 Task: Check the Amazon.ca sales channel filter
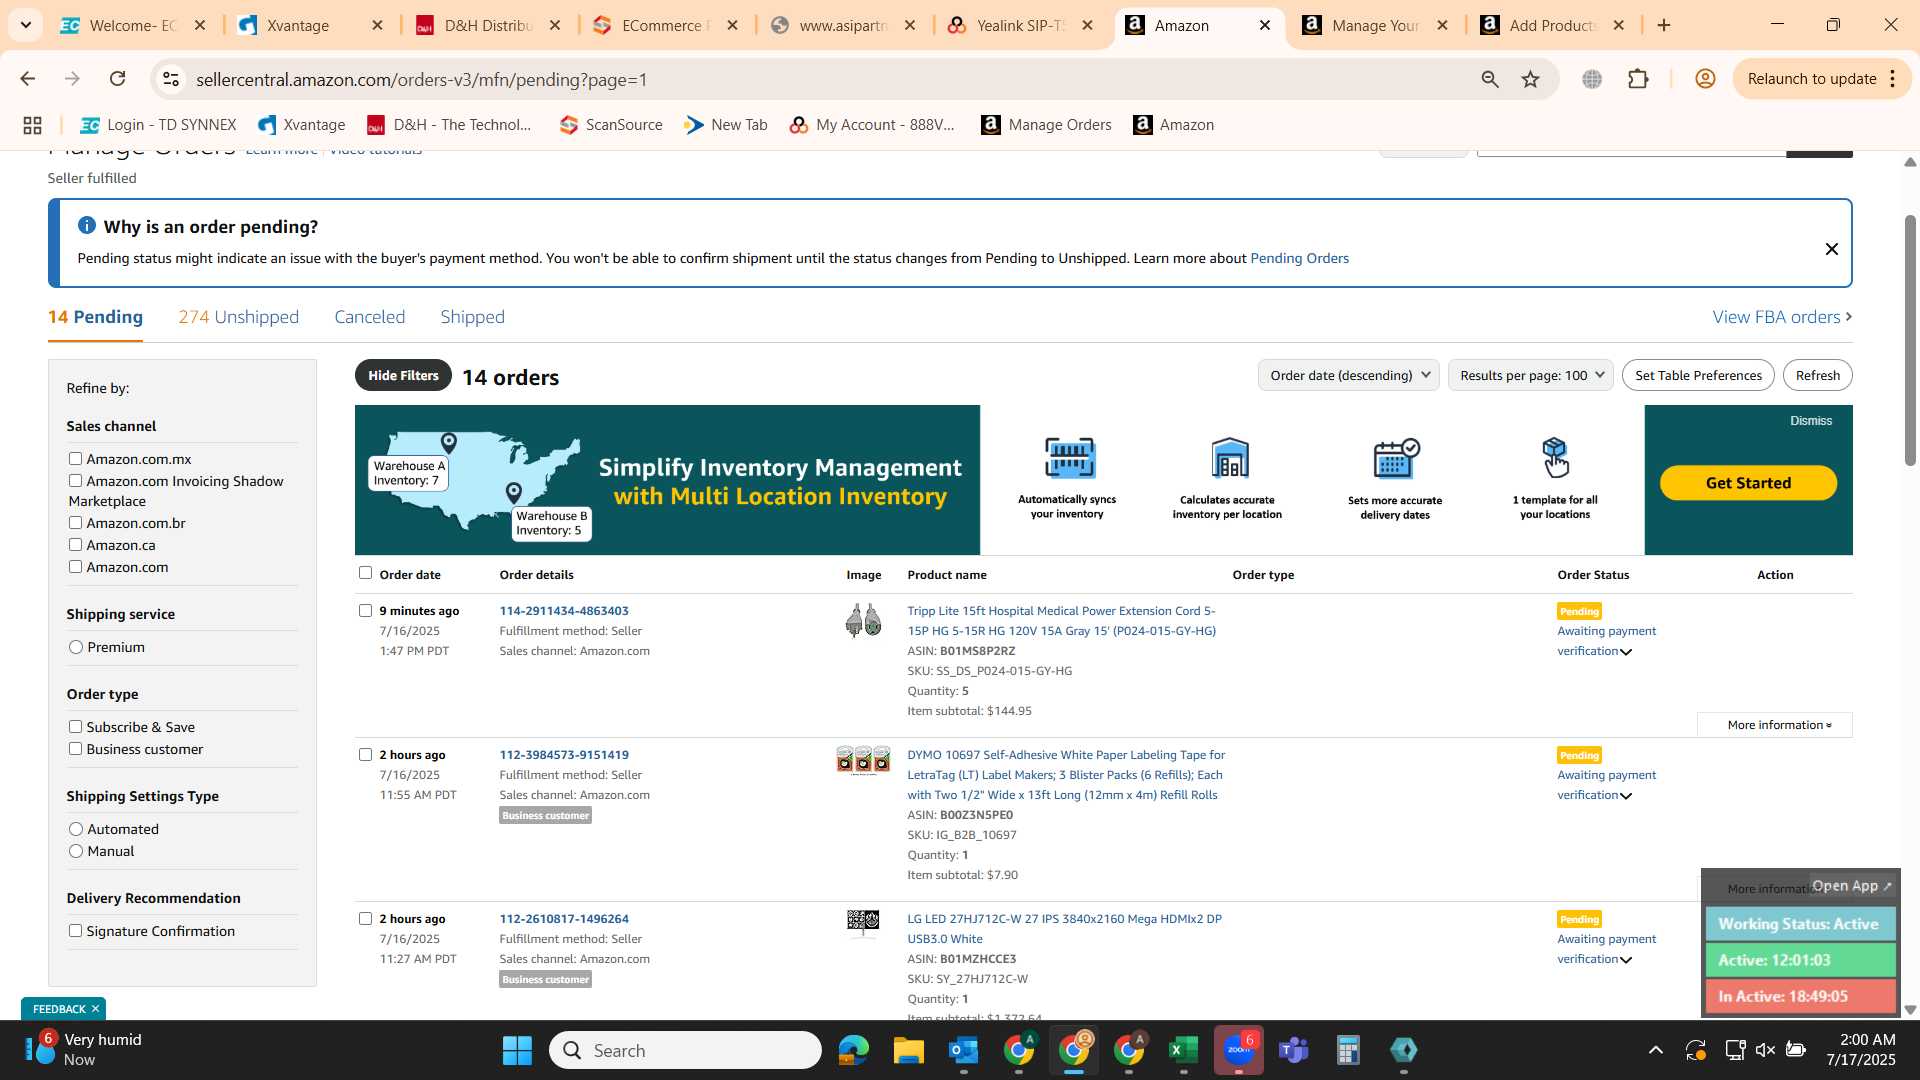click(x=75, y=545)
